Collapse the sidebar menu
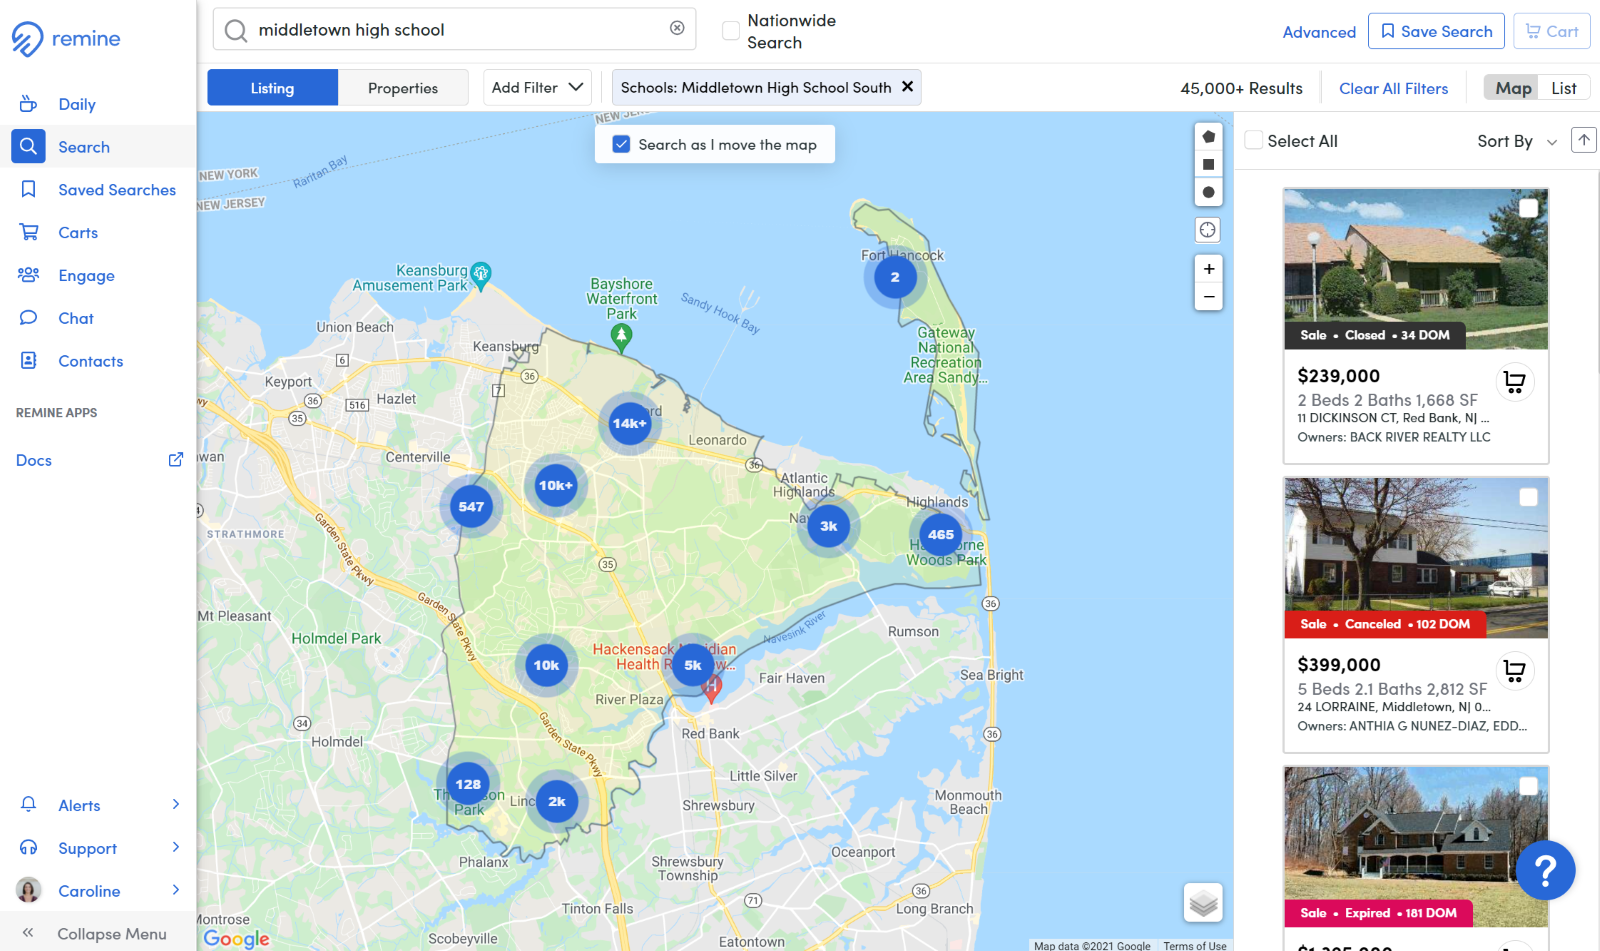Screen dimensions: 1600x951 [97, 933]
